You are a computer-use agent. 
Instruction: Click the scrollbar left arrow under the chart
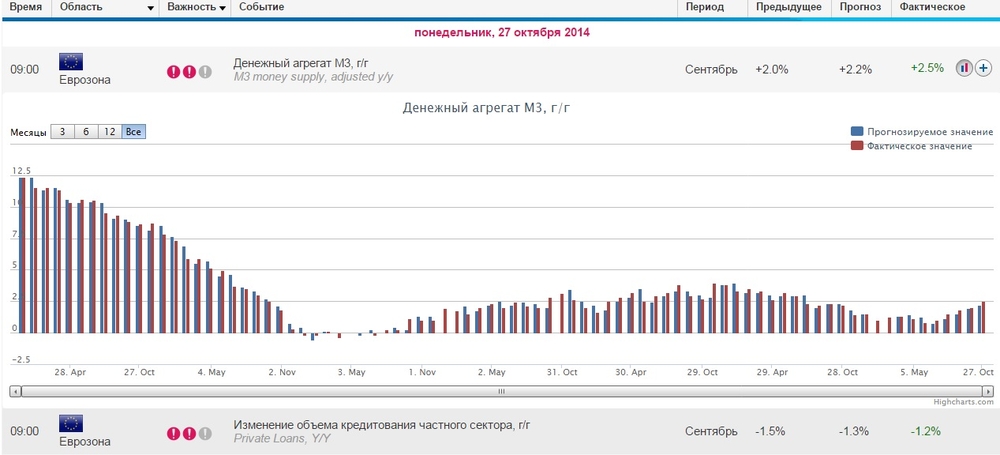(x=16, y=391)
